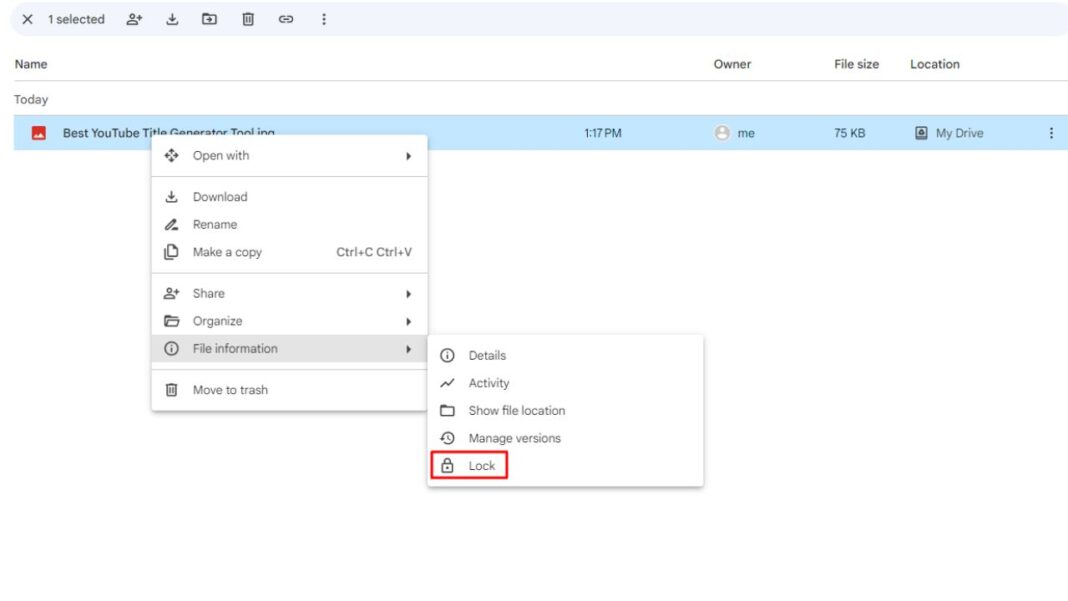This screenshot has height=601, width=1068.
Task: Open the move-to-folder toolbar icon
Action: [210, 18]
